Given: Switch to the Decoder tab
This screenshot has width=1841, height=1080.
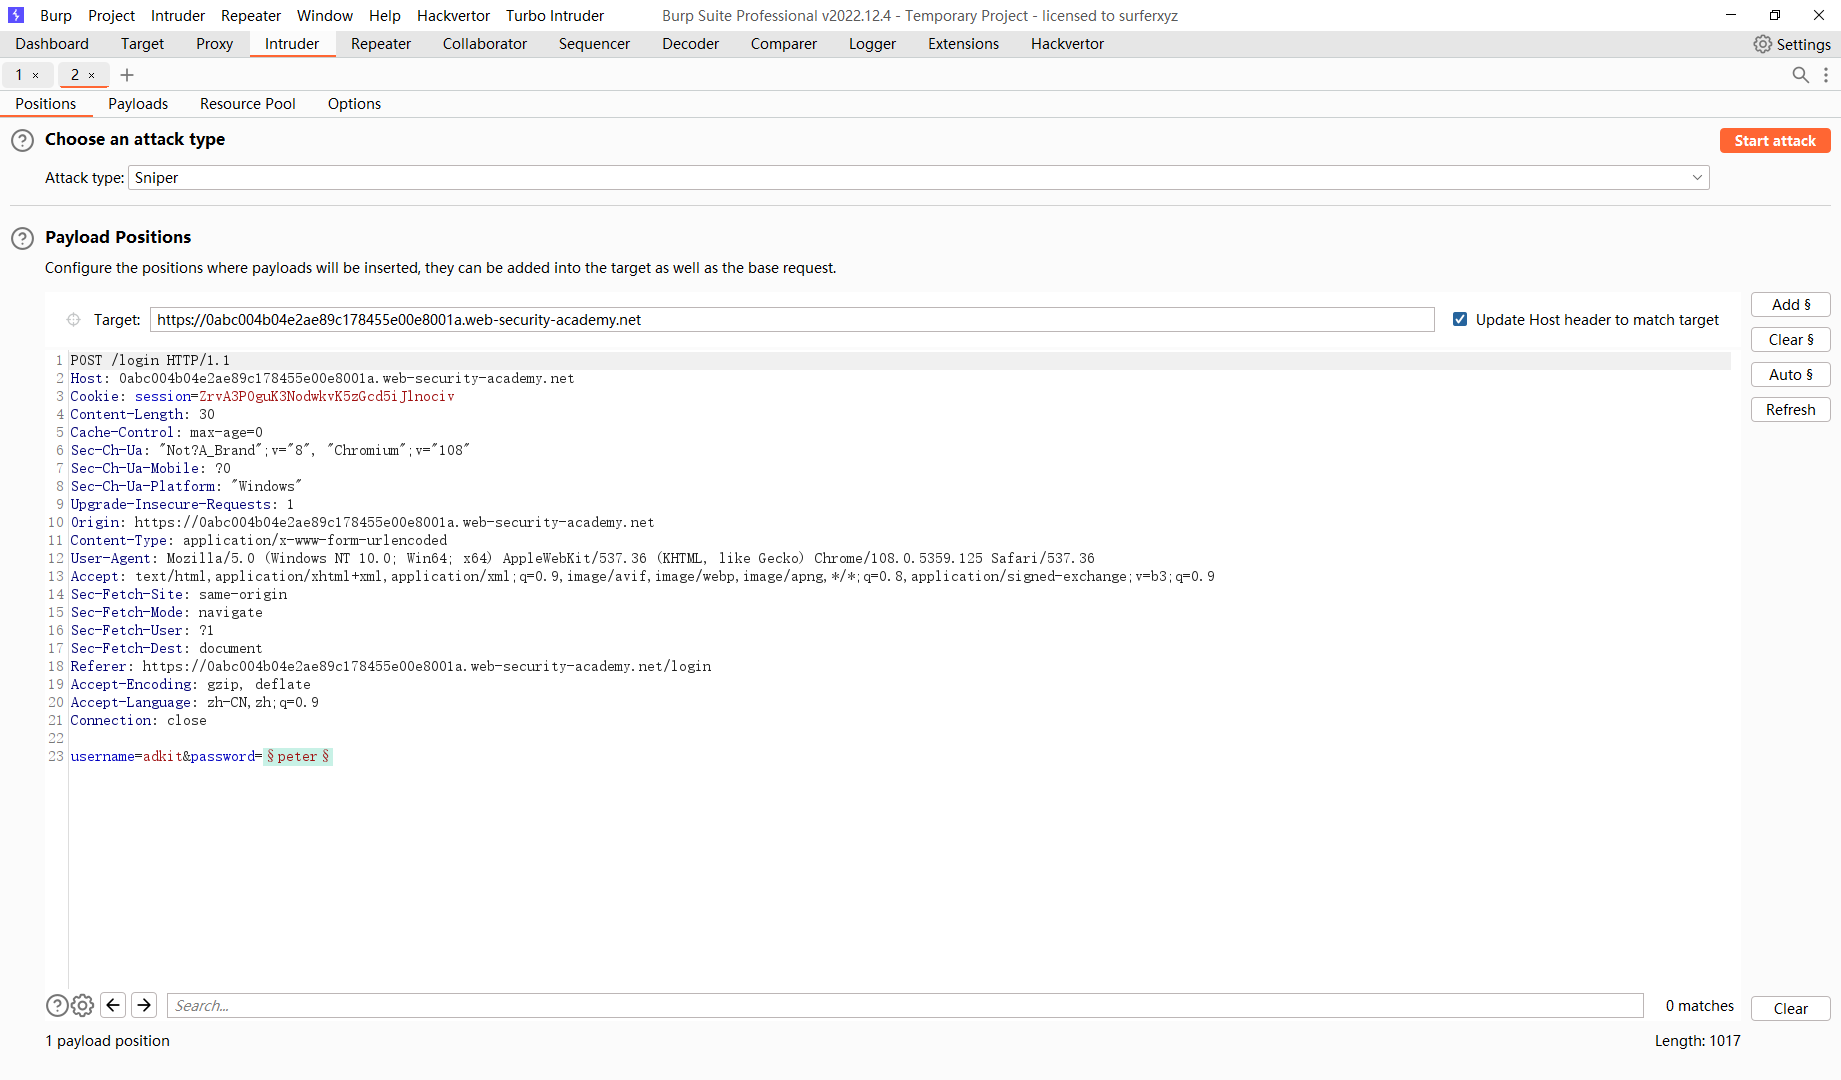Looking at the screenshot, I should (x=690, y=44).
